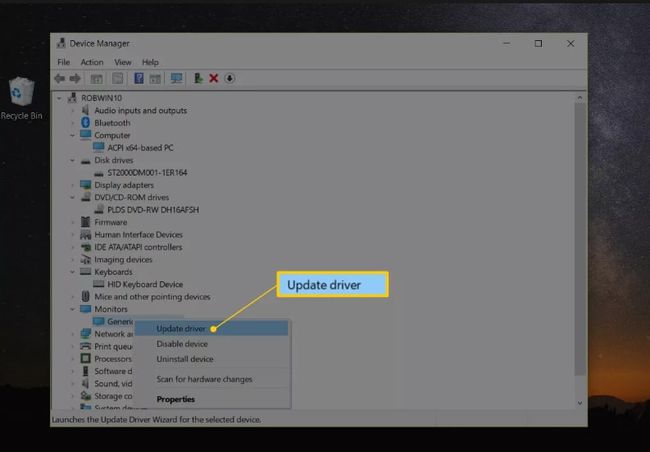Click the Human Interface Devices icon

point(85,235)
